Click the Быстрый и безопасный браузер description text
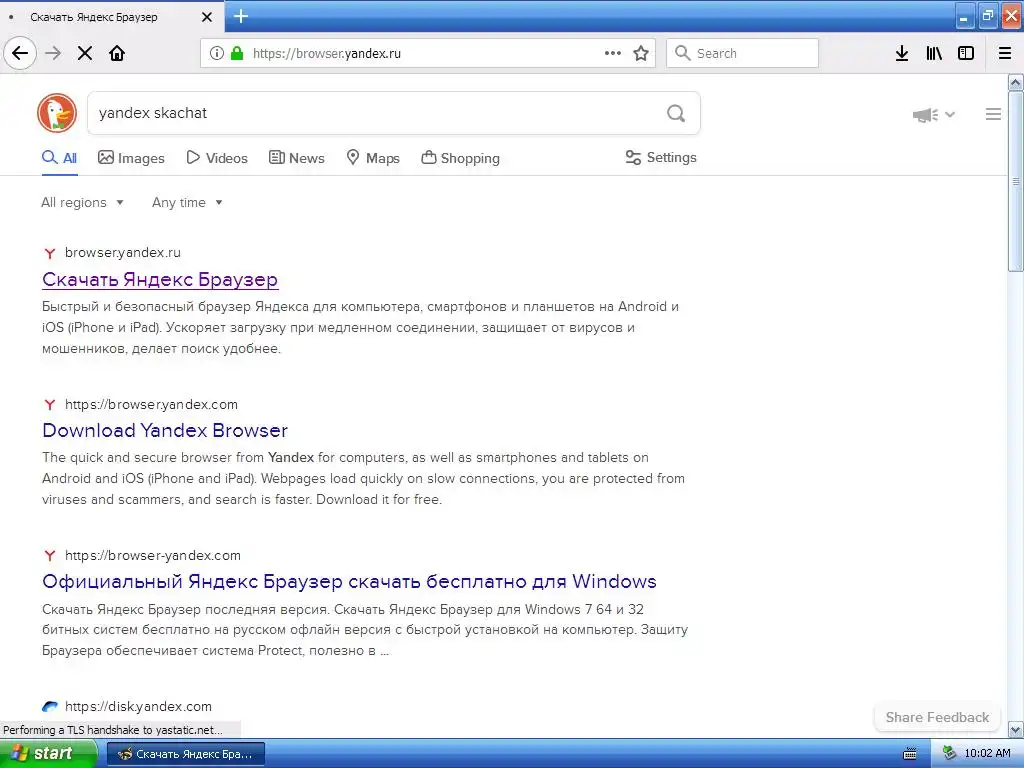The width and height of the screenshot is (1024, 768). coord(360,327)
